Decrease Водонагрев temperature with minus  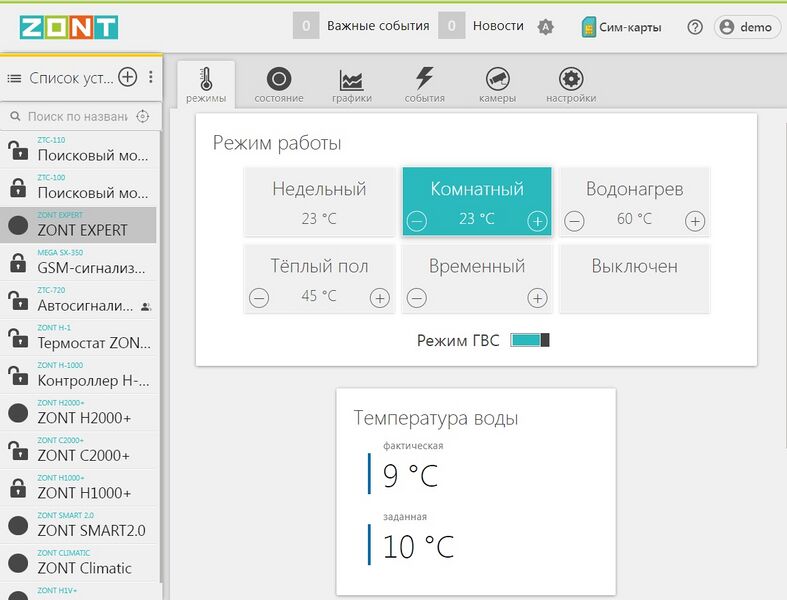click(x=573, y=221)
